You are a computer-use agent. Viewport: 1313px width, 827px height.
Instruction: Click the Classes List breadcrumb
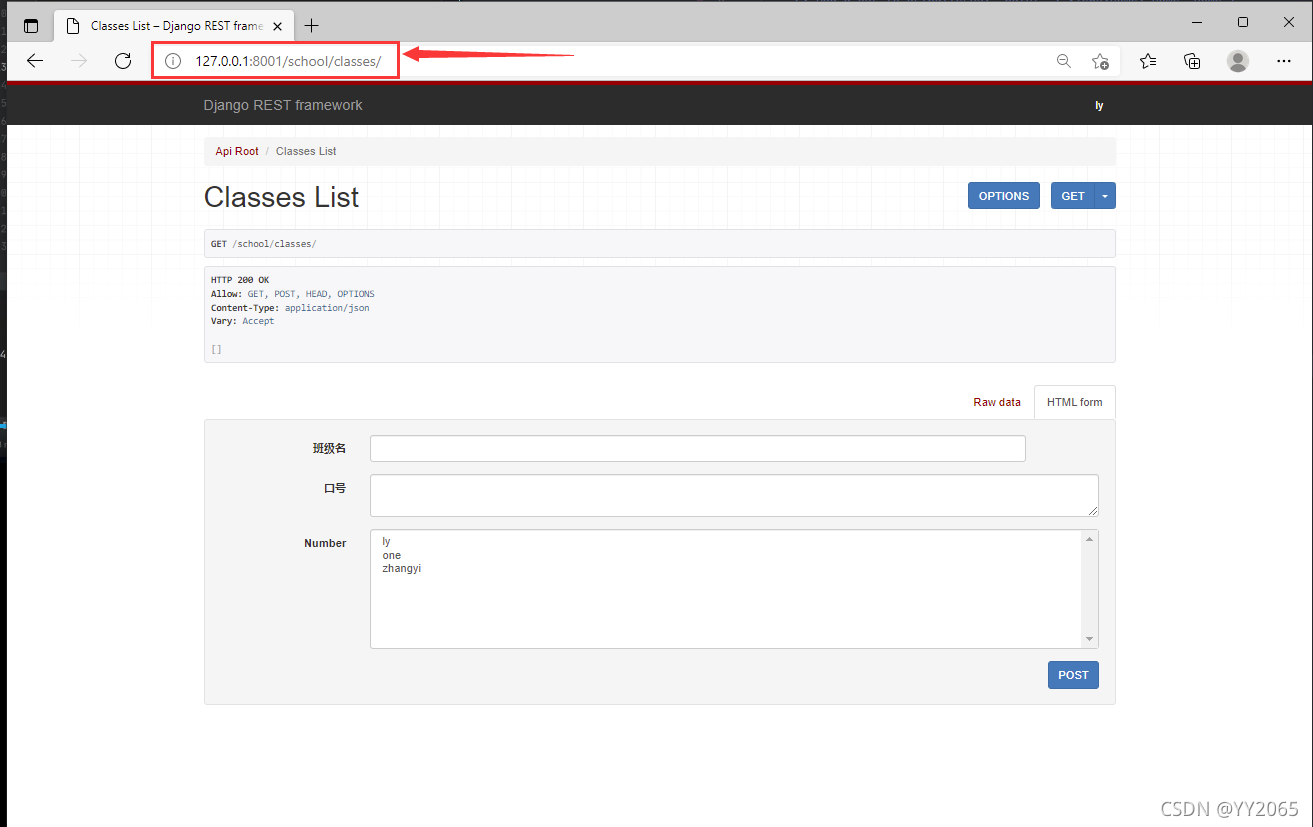[306, 151]
